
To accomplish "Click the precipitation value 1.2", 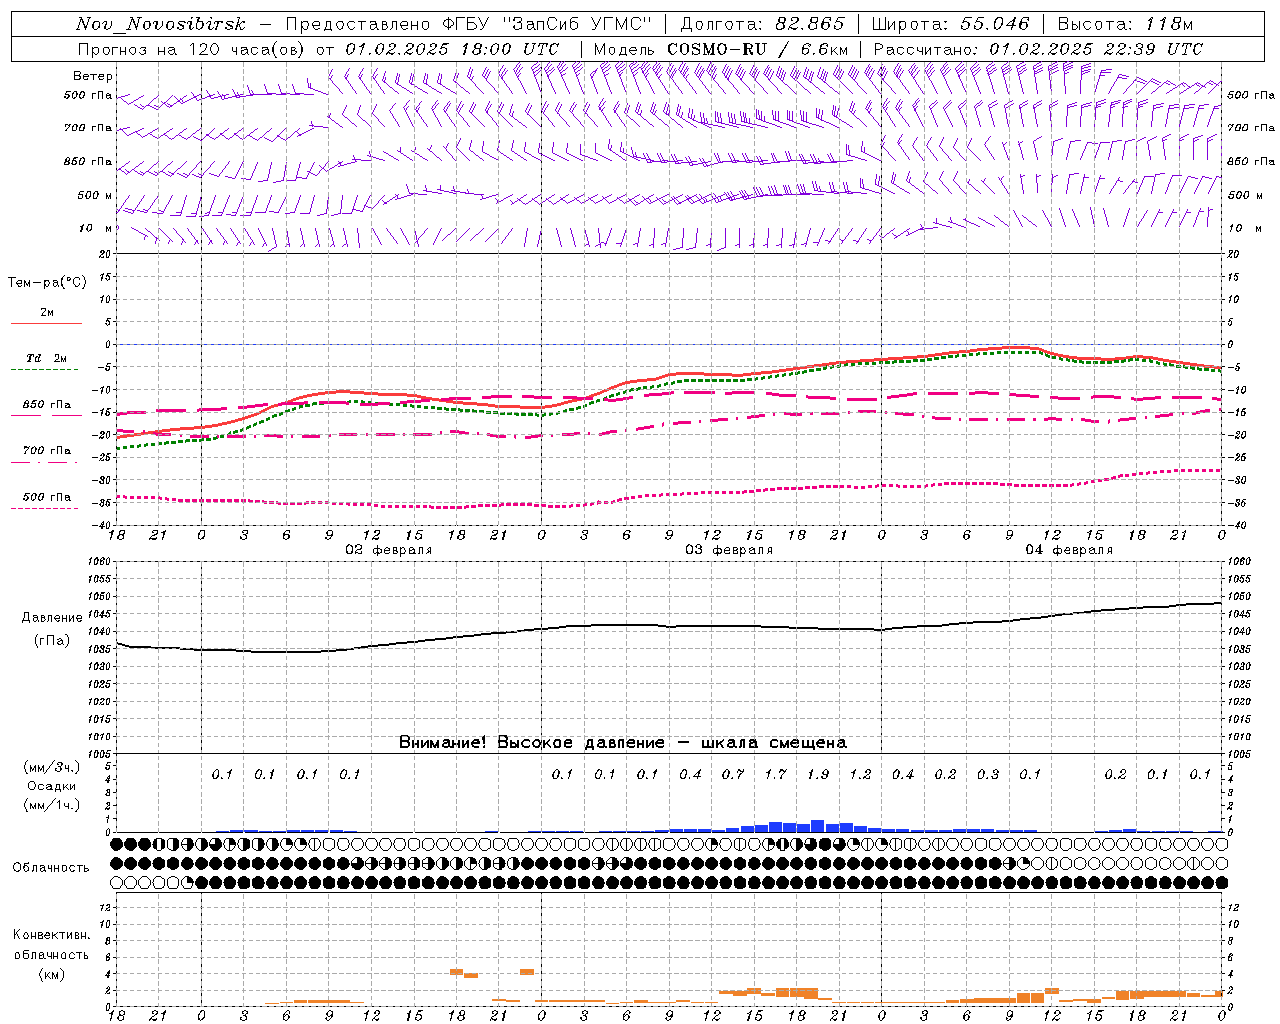I will tap(860, 775).
